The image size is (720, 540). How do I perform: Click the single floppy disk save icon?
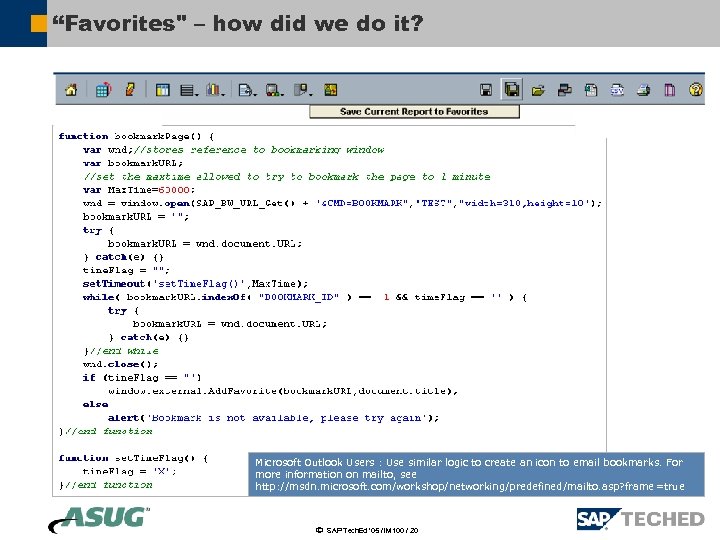pyautogui.click(x=486, y=90)
